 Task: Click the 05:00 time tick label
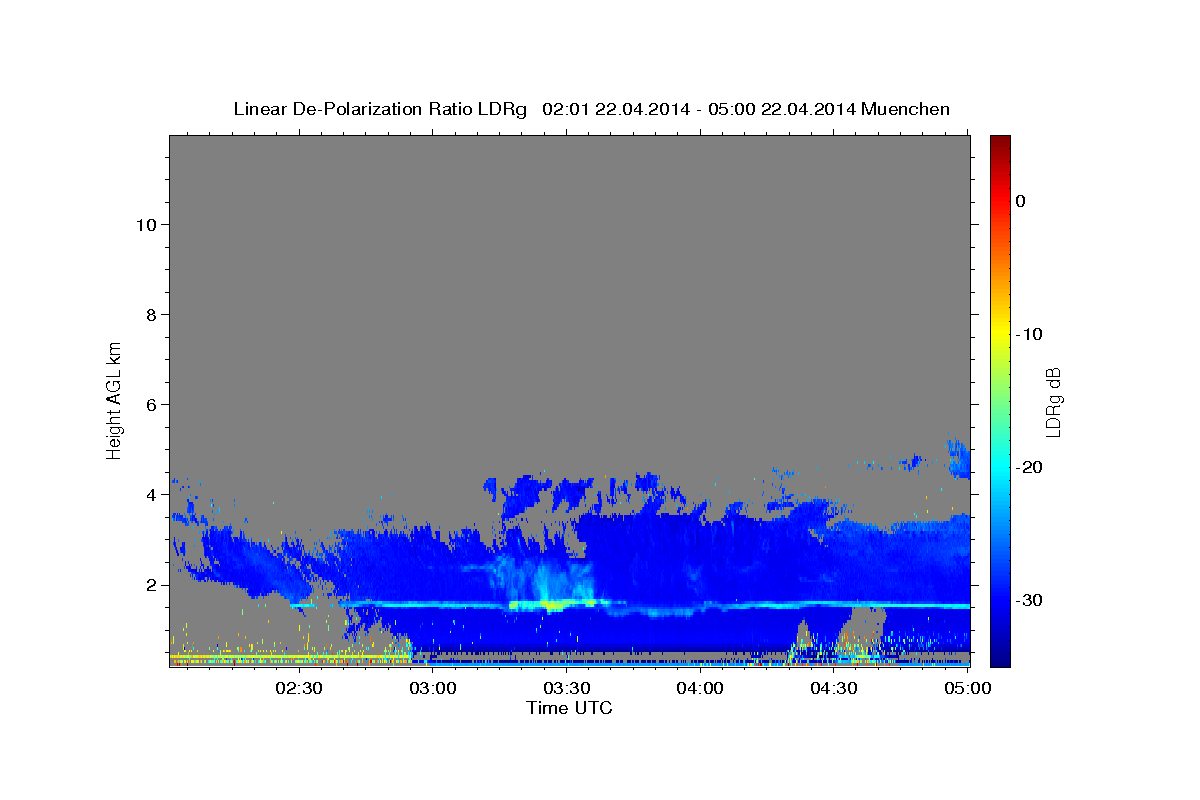click(967, 688)
